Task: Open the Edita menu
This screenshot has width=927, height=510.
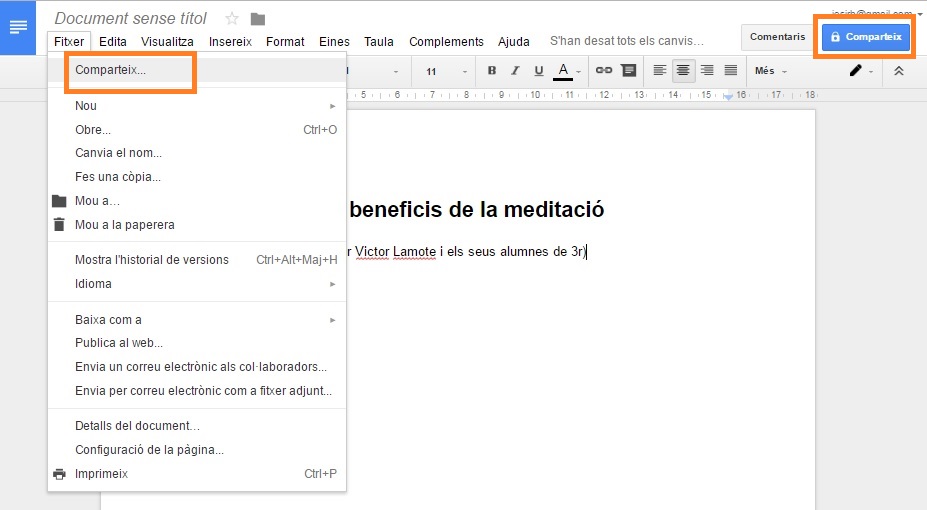Action: [x=113, y=42]
